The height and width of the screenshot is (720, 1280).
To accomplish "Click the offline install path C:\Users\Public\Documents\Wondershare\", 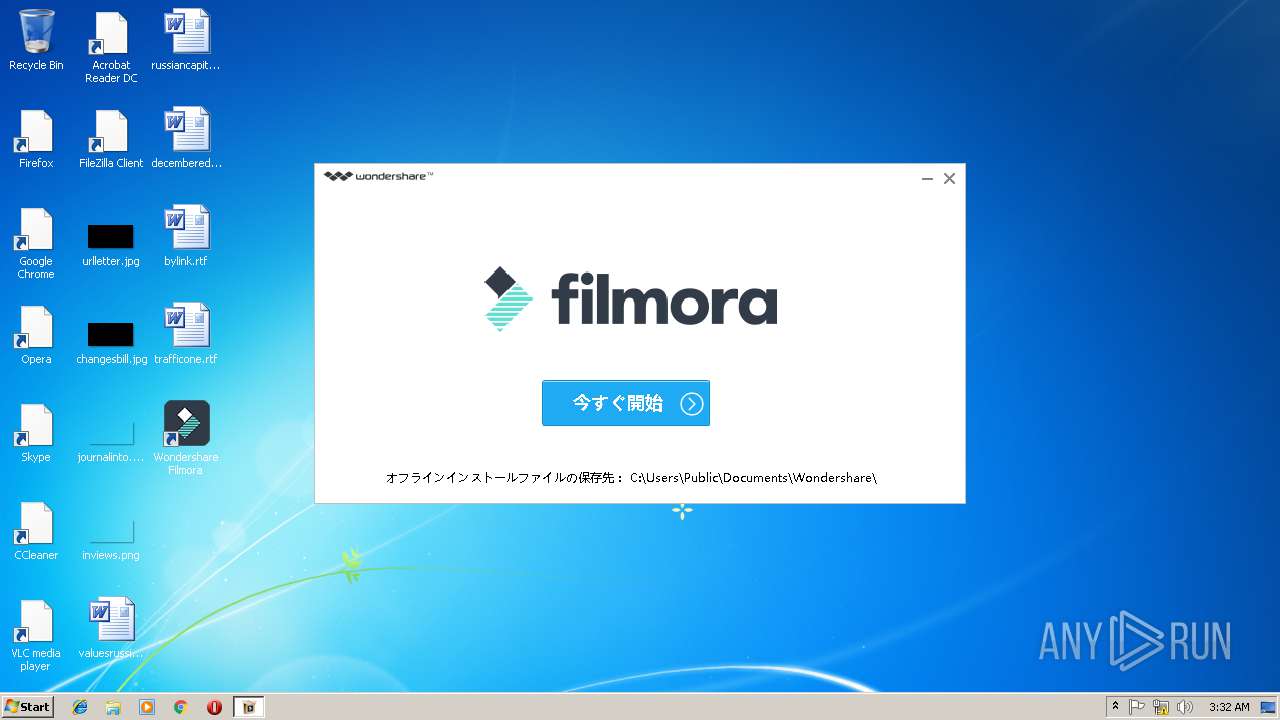I will tap(753, 478).
